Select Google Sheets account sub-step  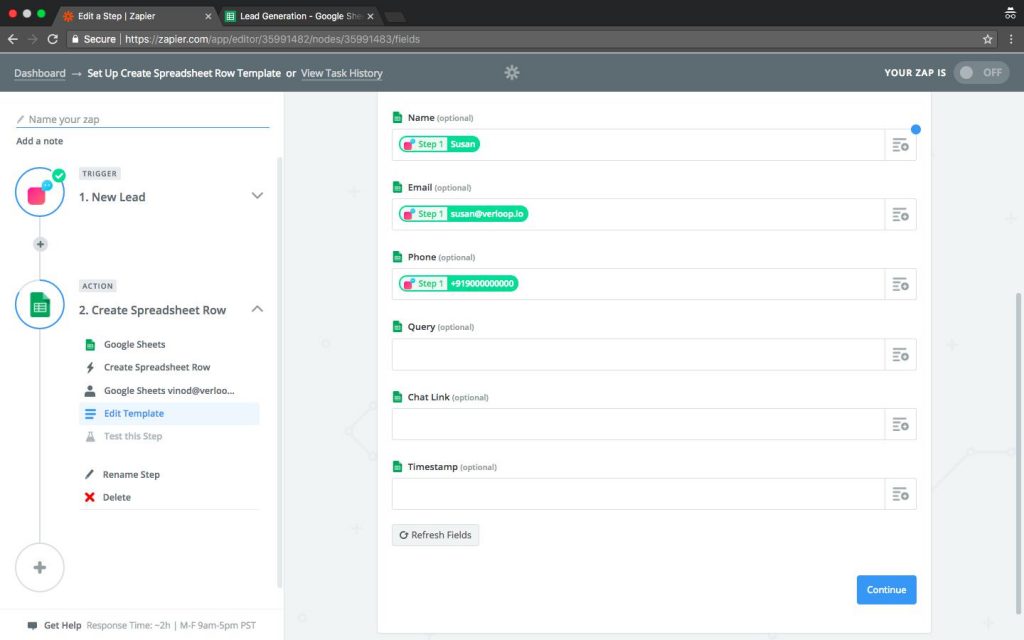tap(168, 391)
